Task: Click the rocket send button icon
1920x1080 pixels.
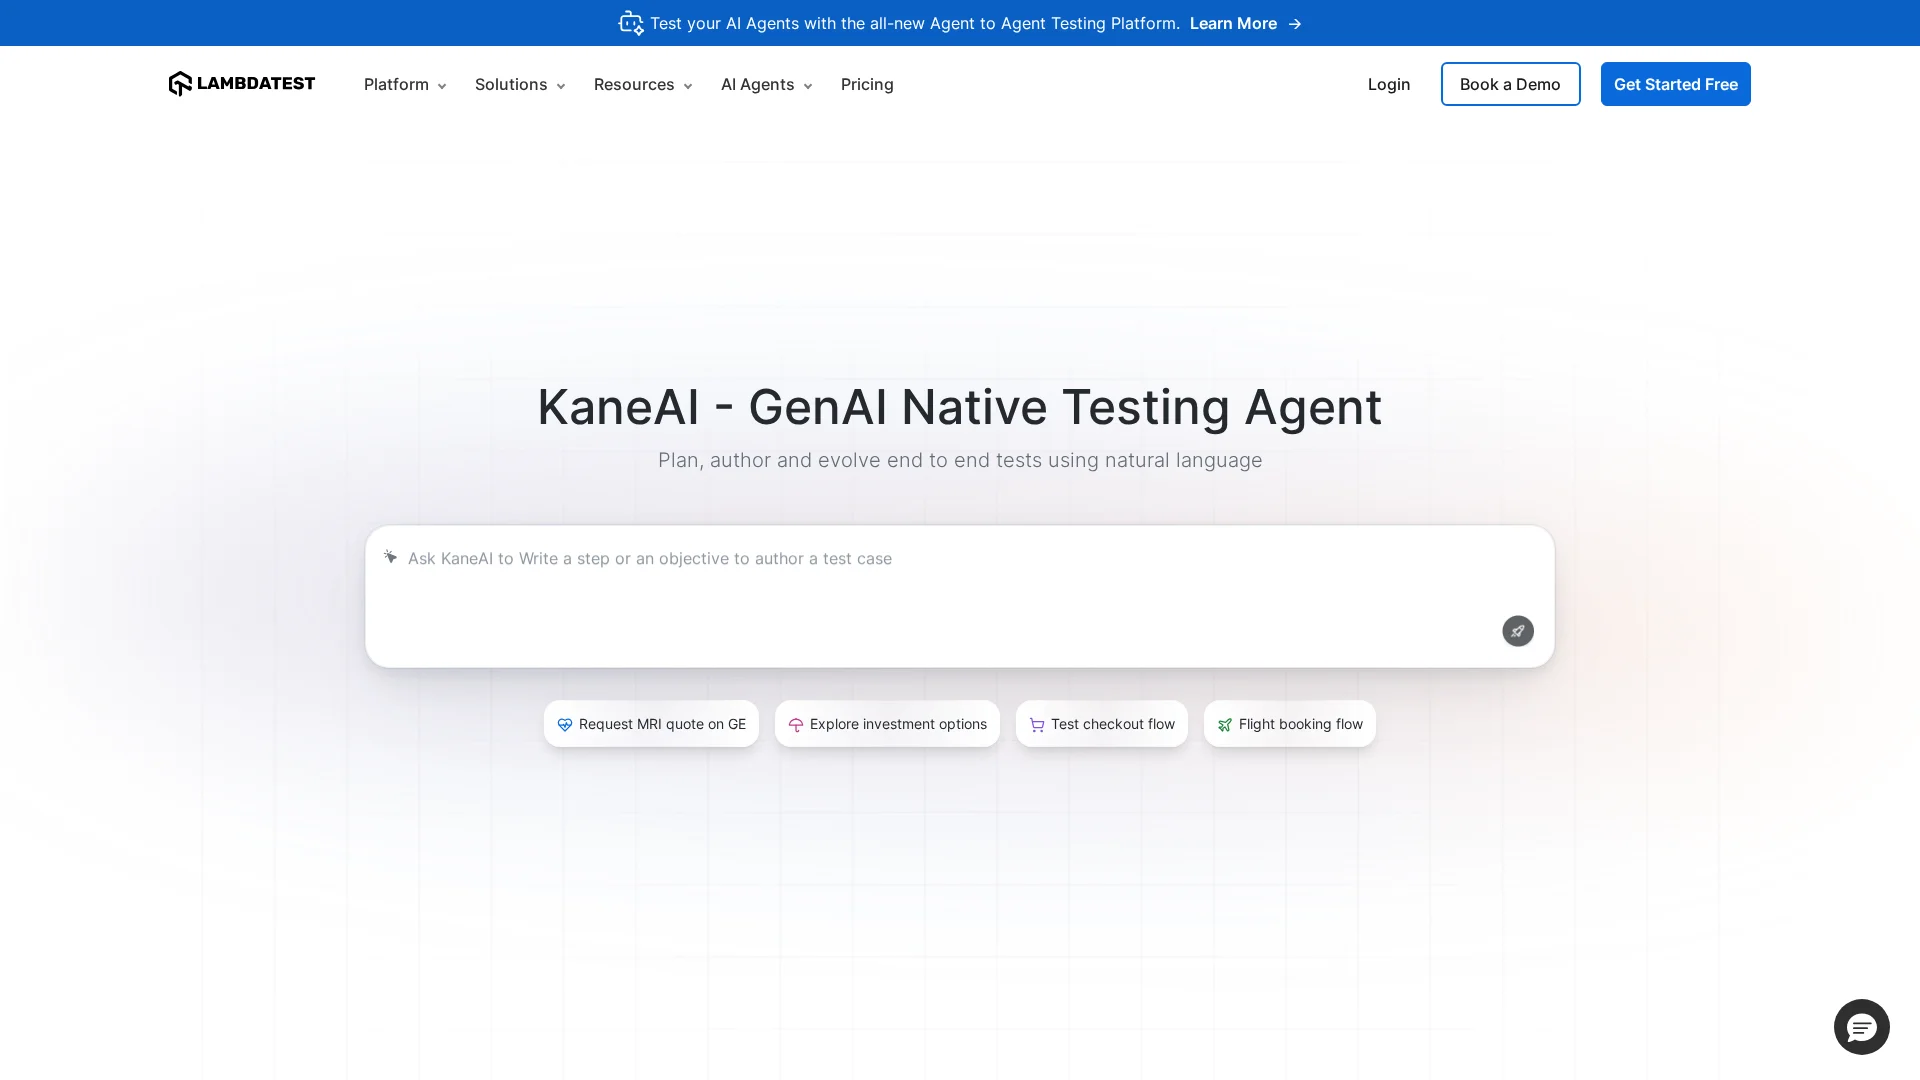Action: [1517, 631]
